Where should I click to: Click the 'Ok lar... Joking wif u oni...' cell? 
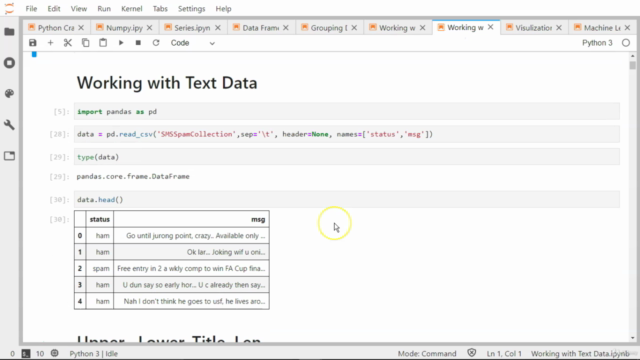[191, 252]
